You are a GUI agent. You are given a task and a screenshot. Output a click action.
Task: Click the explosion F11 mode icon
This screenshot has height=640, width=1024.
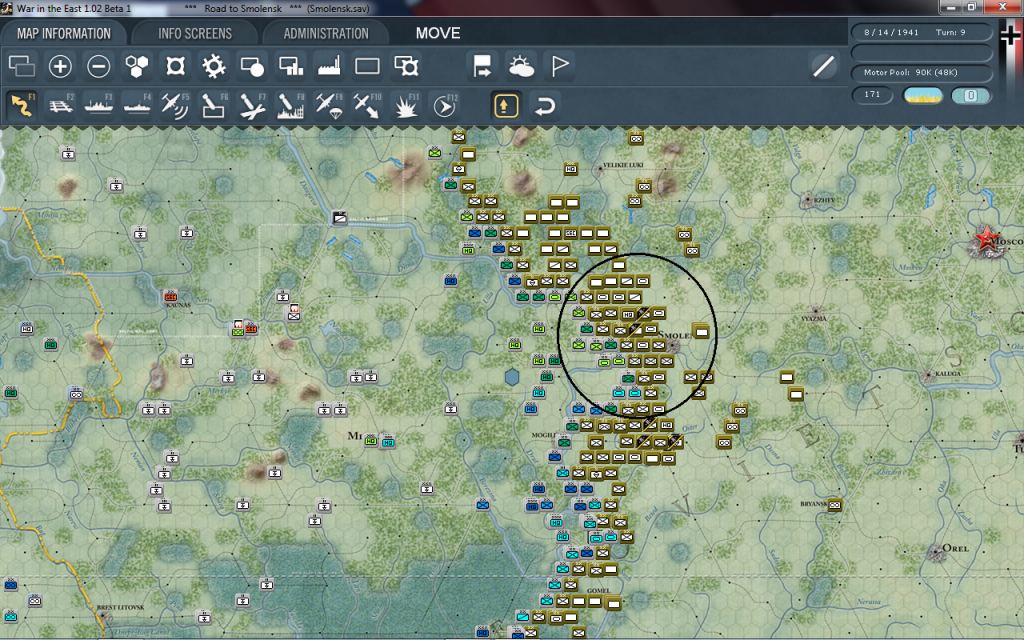[x=405, y=105]
